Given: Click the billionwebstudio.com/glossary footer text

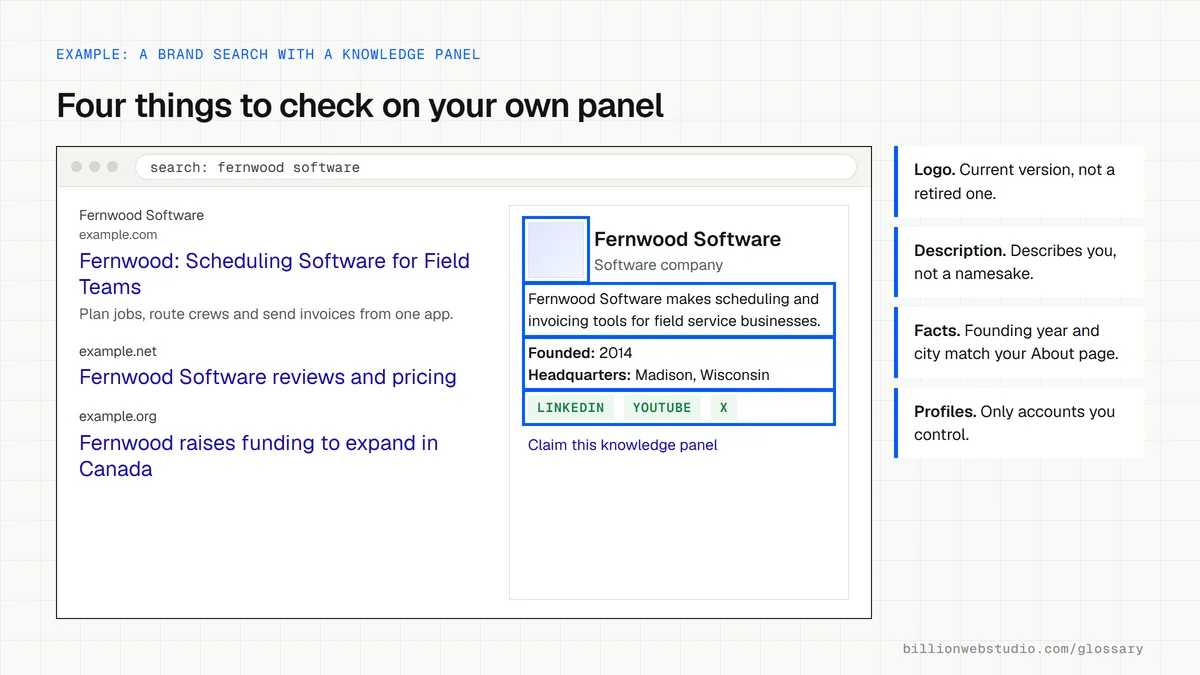Looking at the screenshot, I should click(x=1023, y=649).
